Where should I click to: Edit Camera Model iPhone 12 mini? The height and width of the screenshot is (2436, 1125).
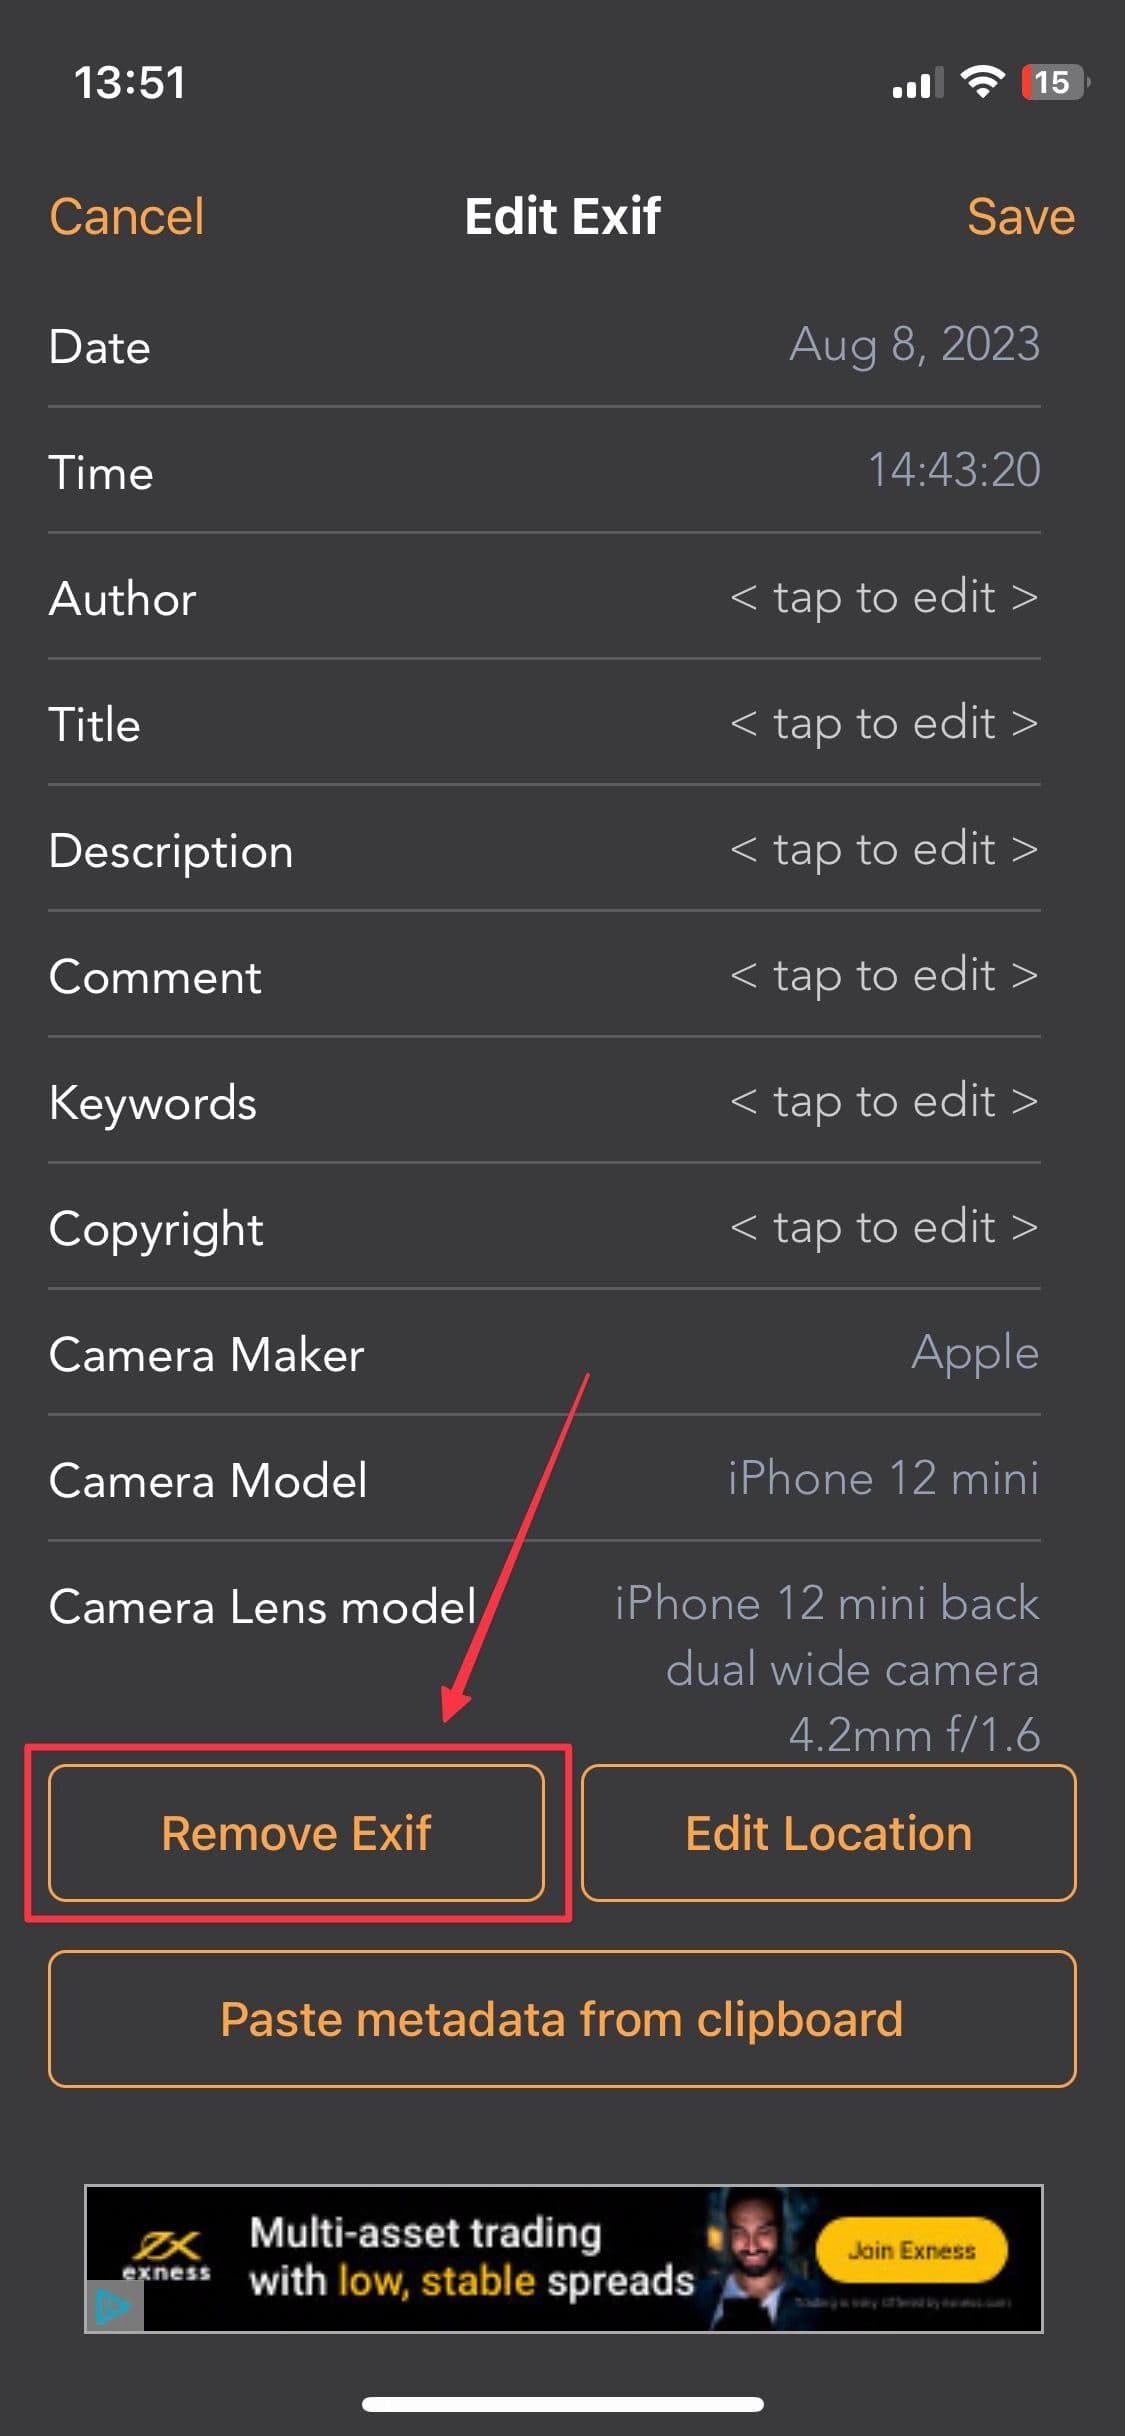pos(883,1479)
